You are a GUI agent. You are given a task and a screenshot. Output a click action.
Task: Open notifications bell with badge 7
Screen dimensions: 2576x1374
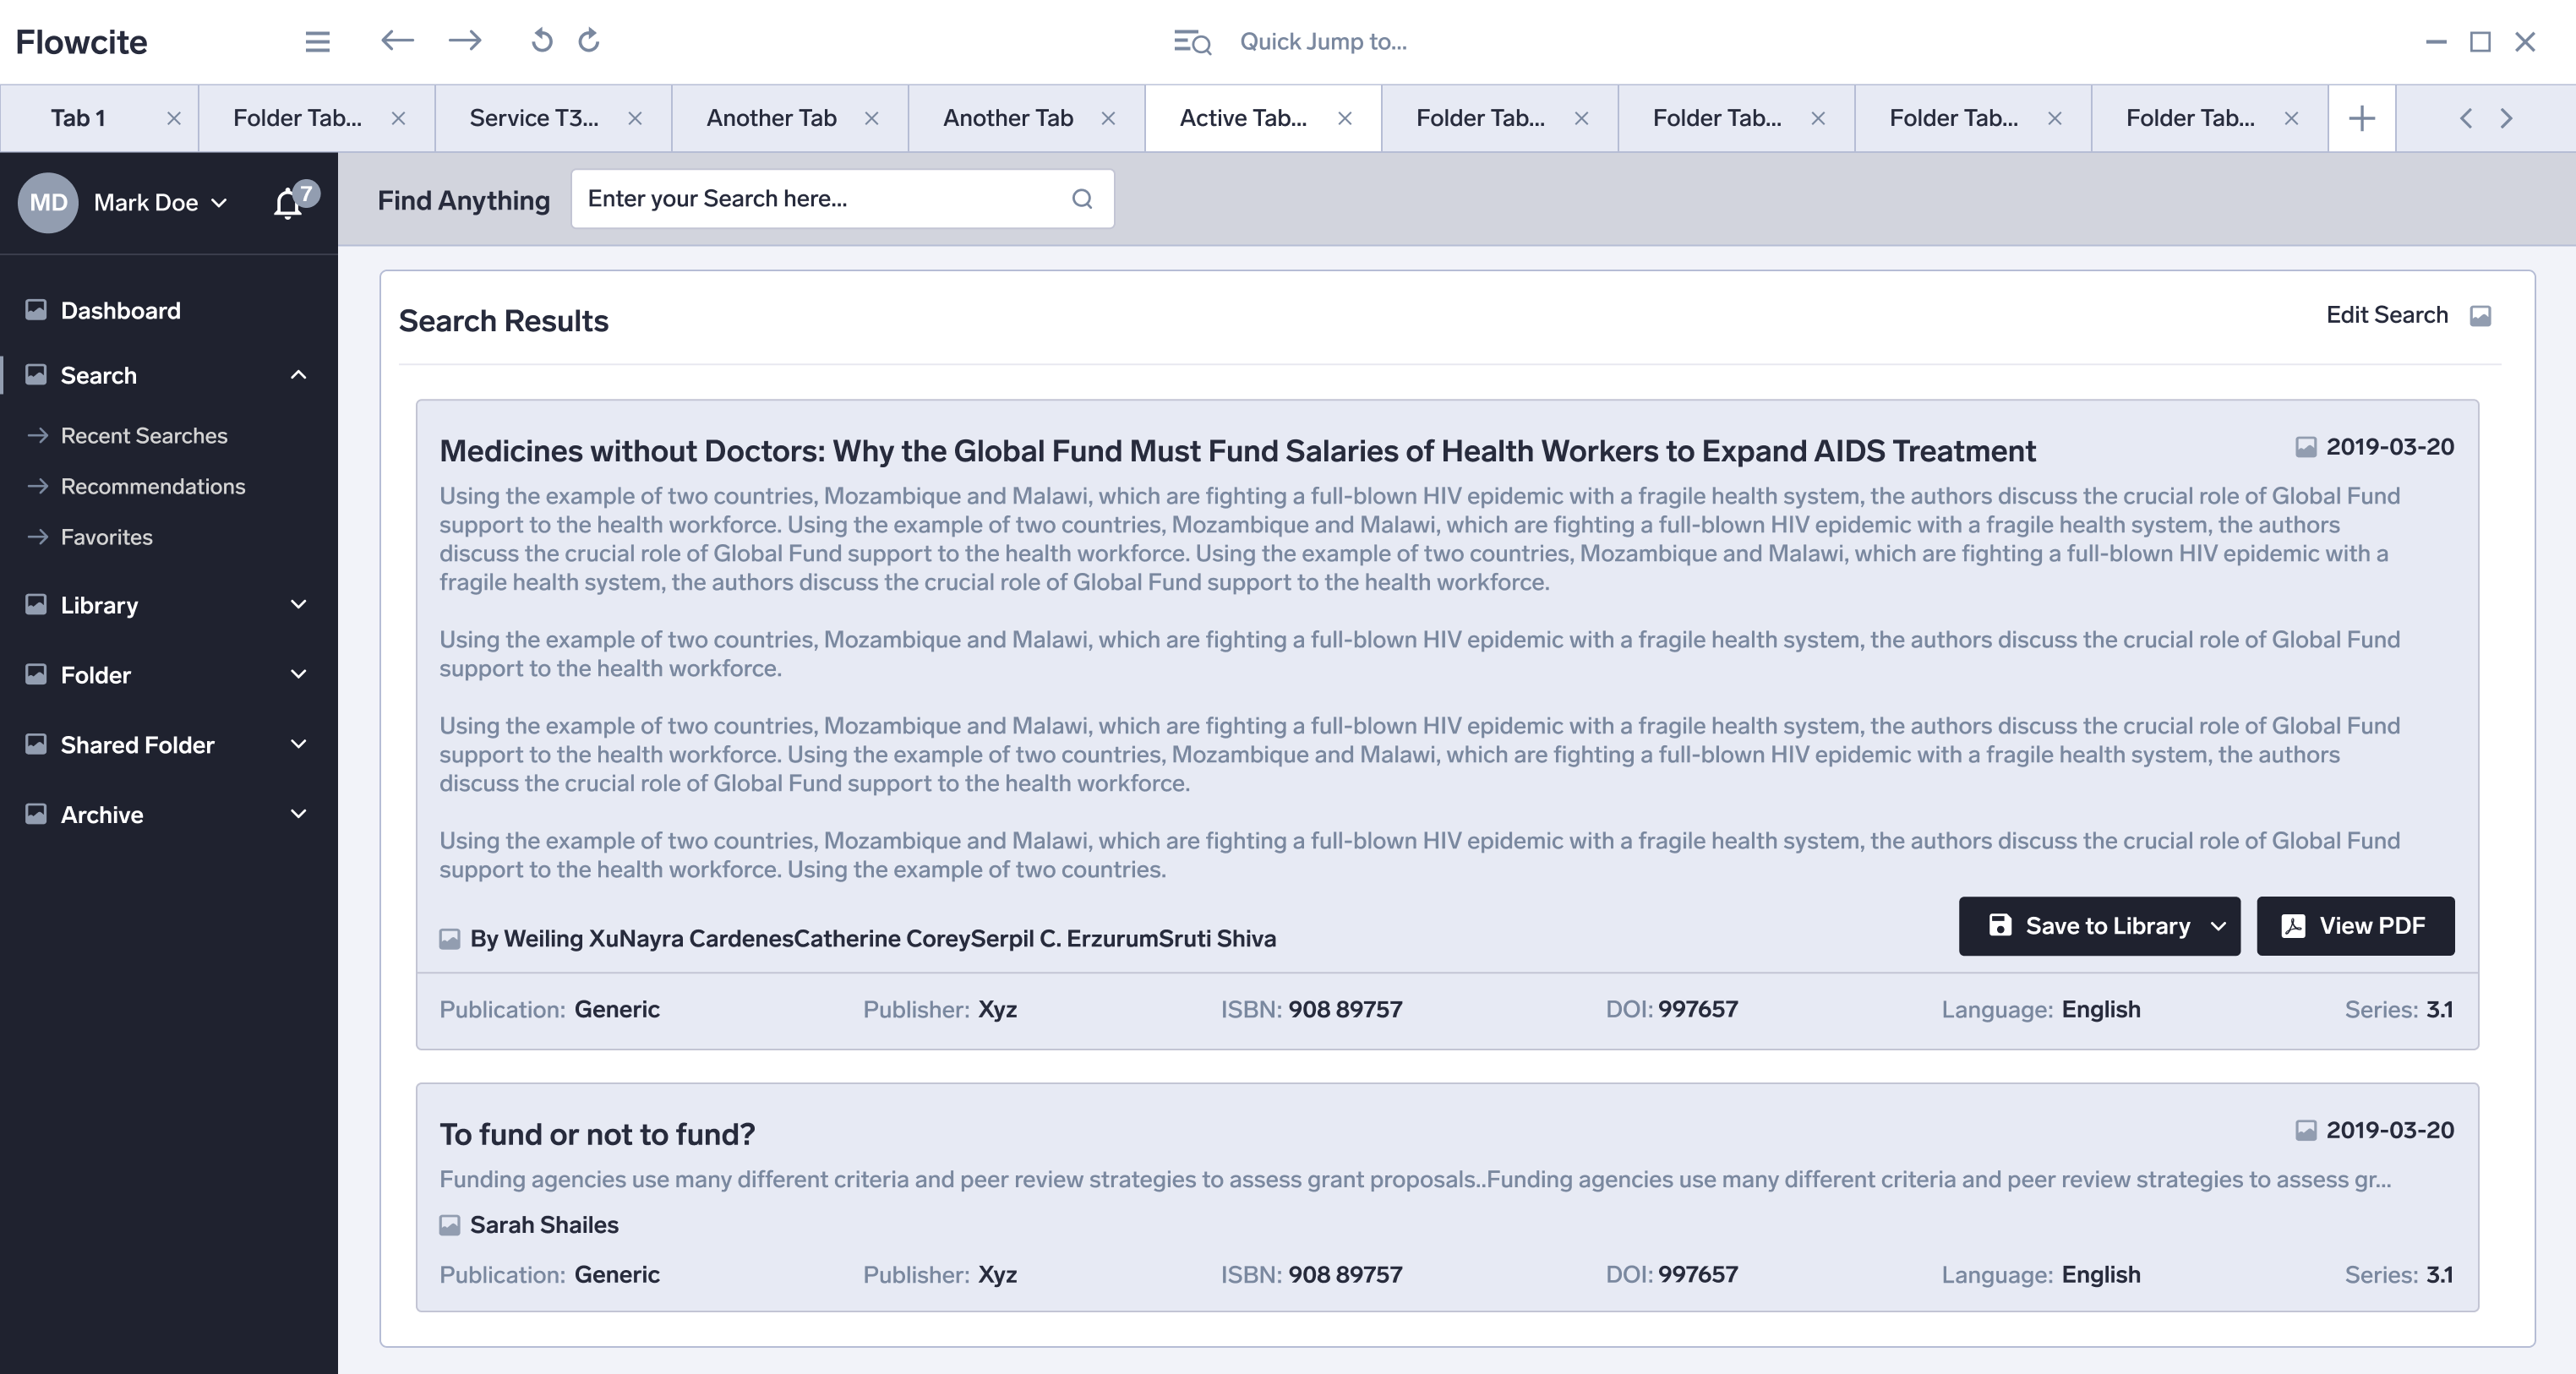click(289, 203)
